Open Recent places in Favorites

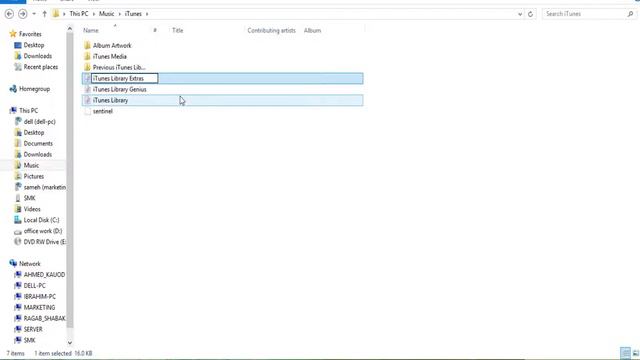pyautogui.click(x=40, y=67)
